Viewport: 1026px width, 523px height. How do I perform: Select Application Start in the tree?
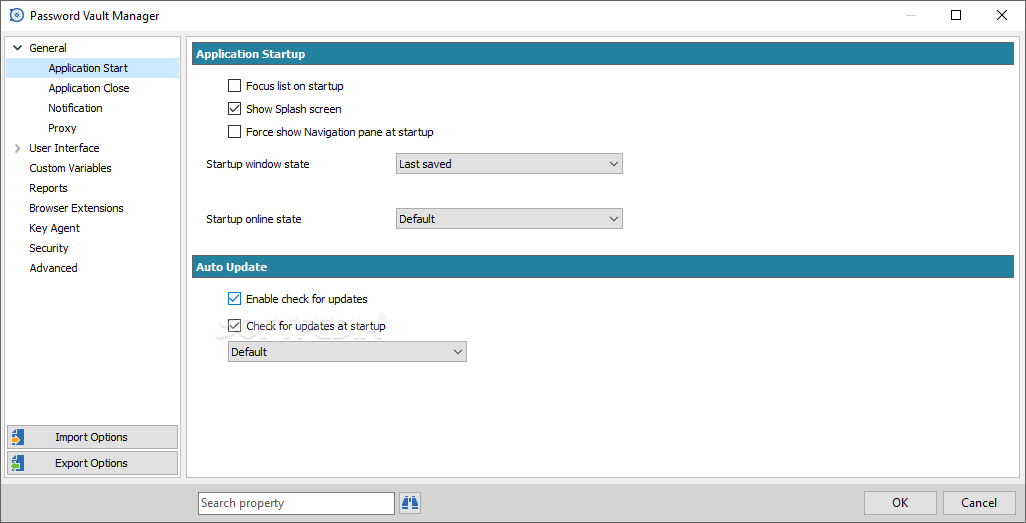(x=88, y=68)
